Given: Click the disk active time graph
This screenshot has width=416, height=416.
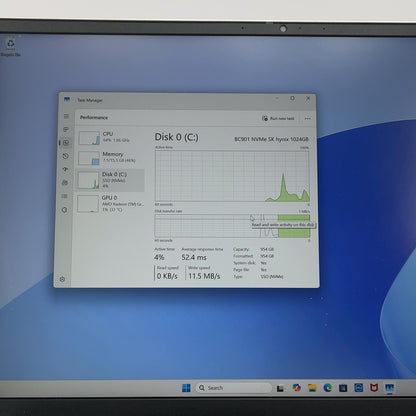Looking at the screenshot, I should tap(232, 176).
